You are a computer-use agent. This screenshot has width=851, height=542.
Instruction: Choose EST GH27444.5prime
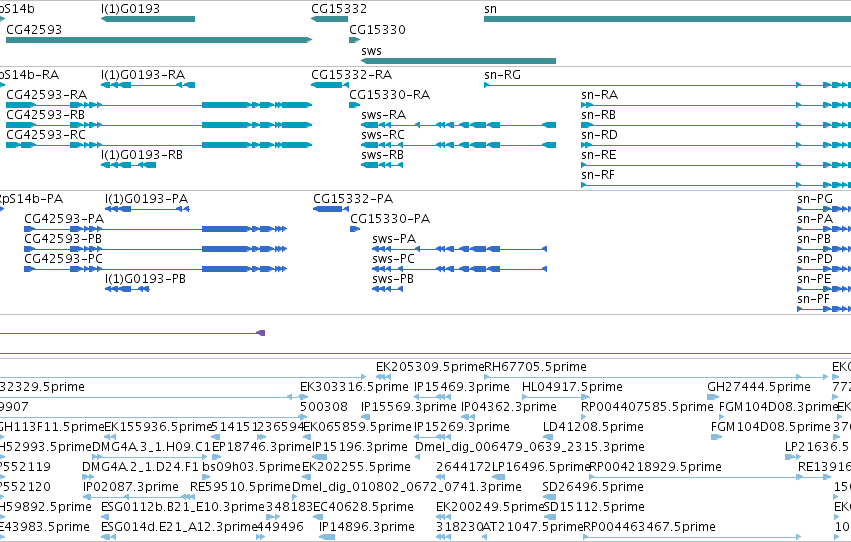click(759, 387)
